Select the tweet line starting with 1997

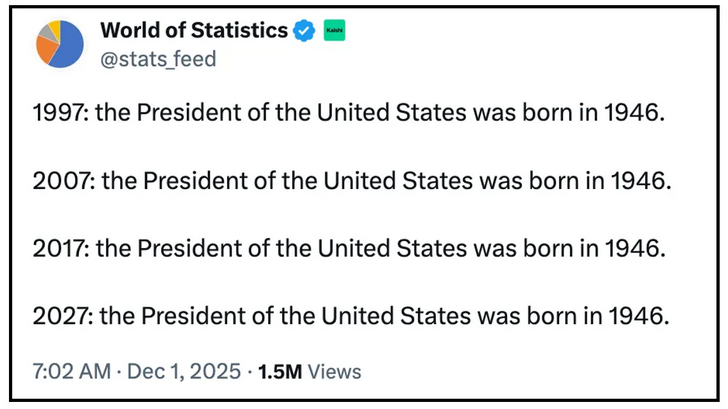tap(348, 114)
